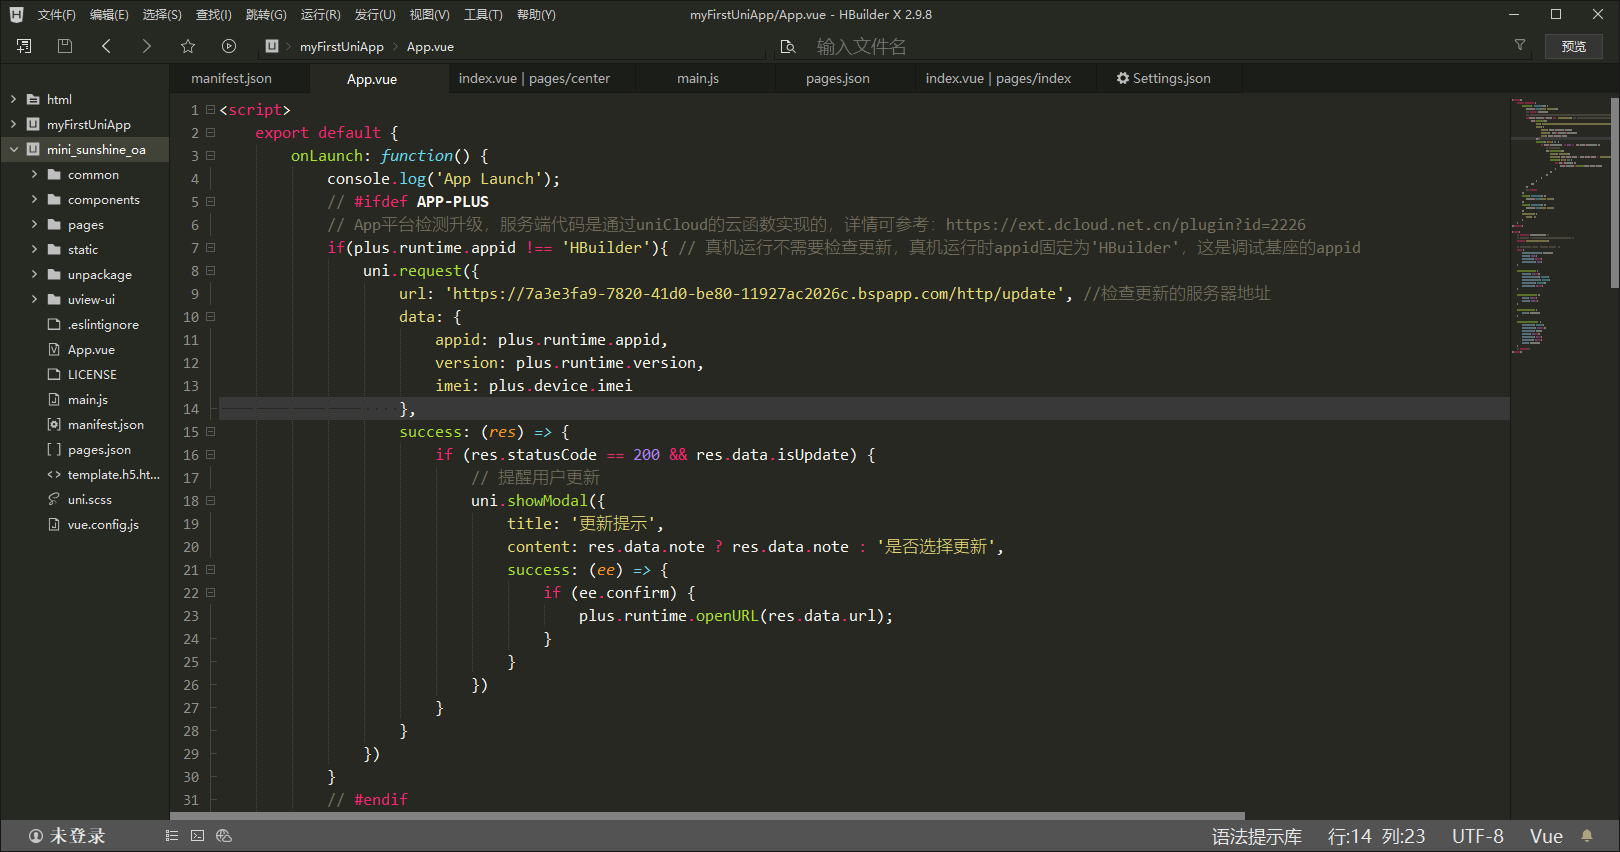This screenshot has width=1620, height=852.
Task: Click the project icon in breadcrumb
Action: click(x=272, y=46)
